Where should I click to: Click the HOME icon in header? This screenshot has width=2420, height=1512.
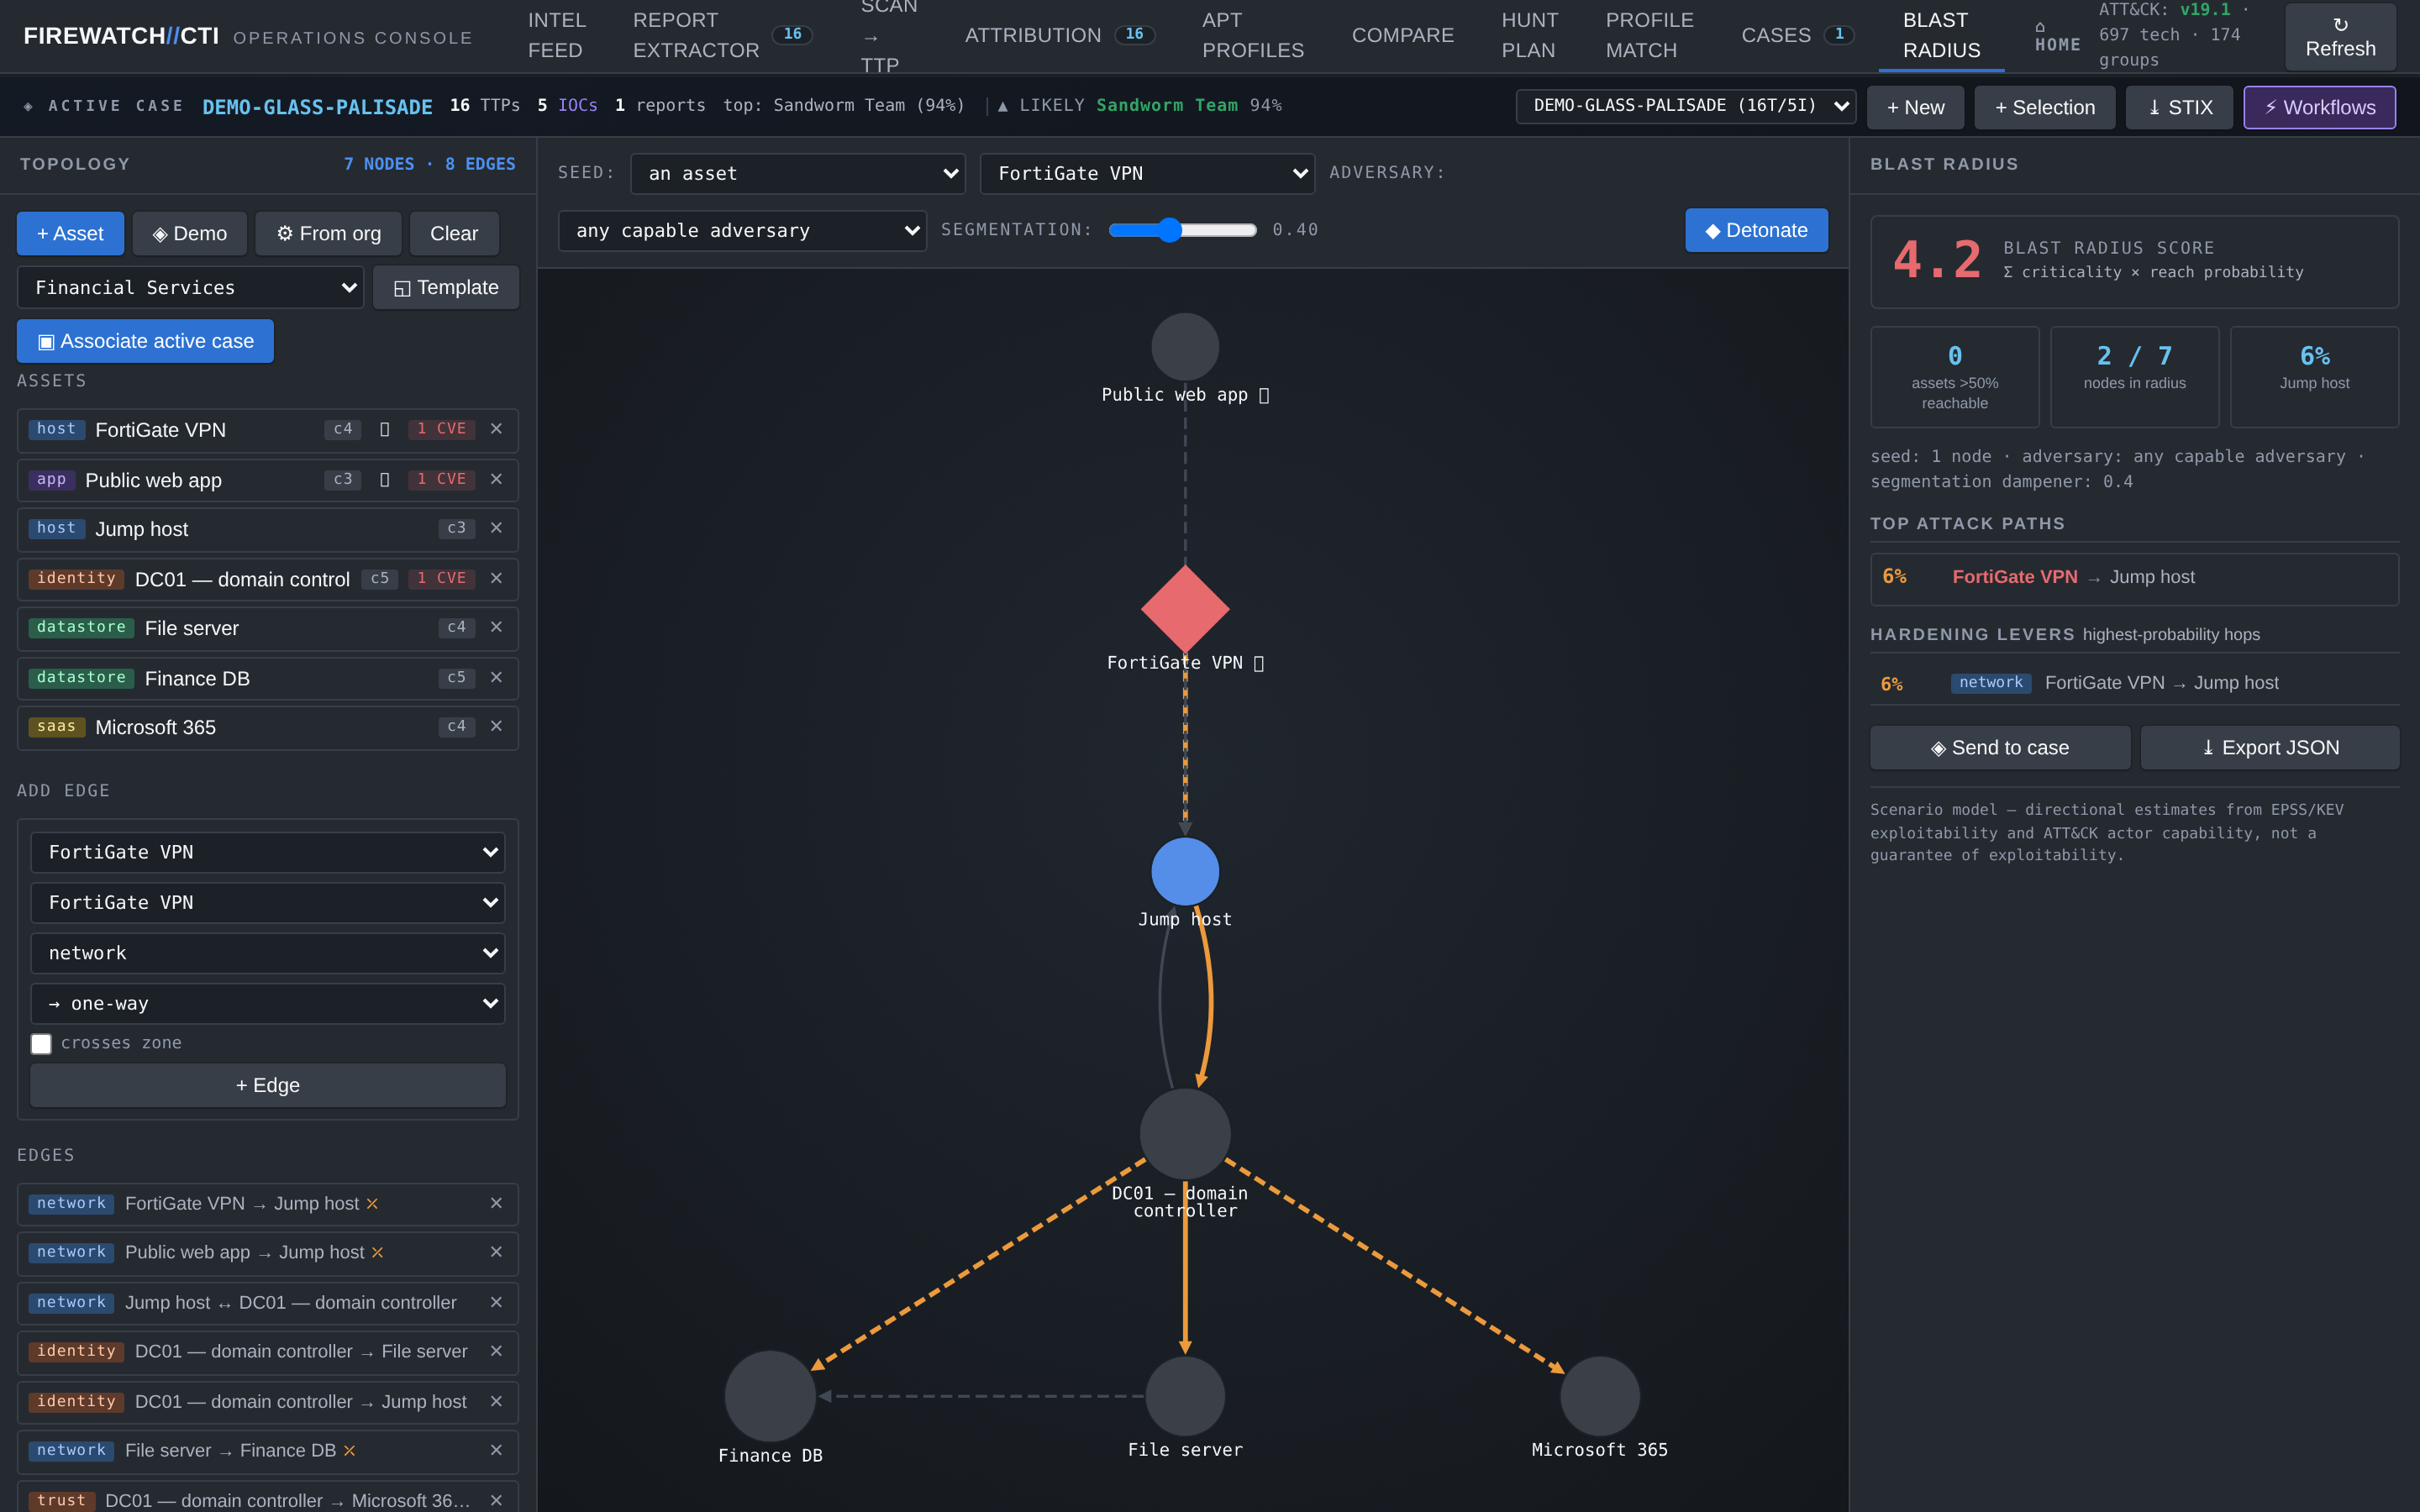2057,36
